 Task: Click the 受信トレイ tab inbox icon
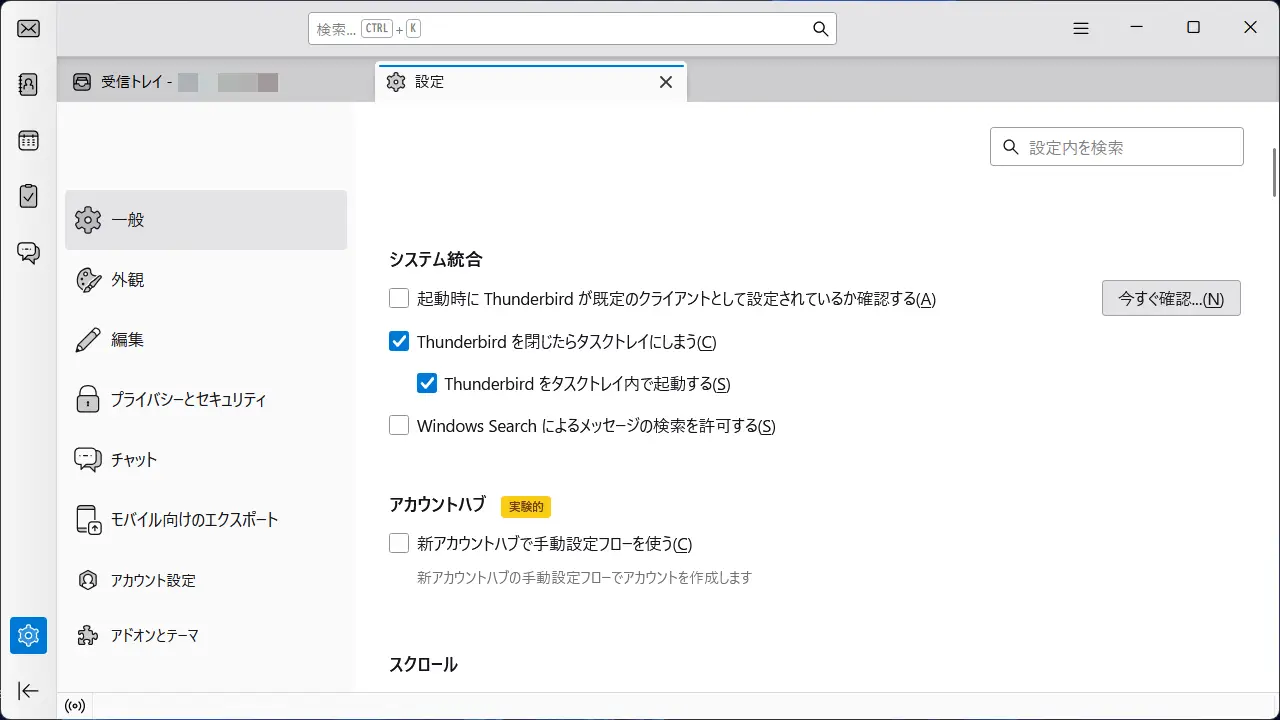[82, 82]
